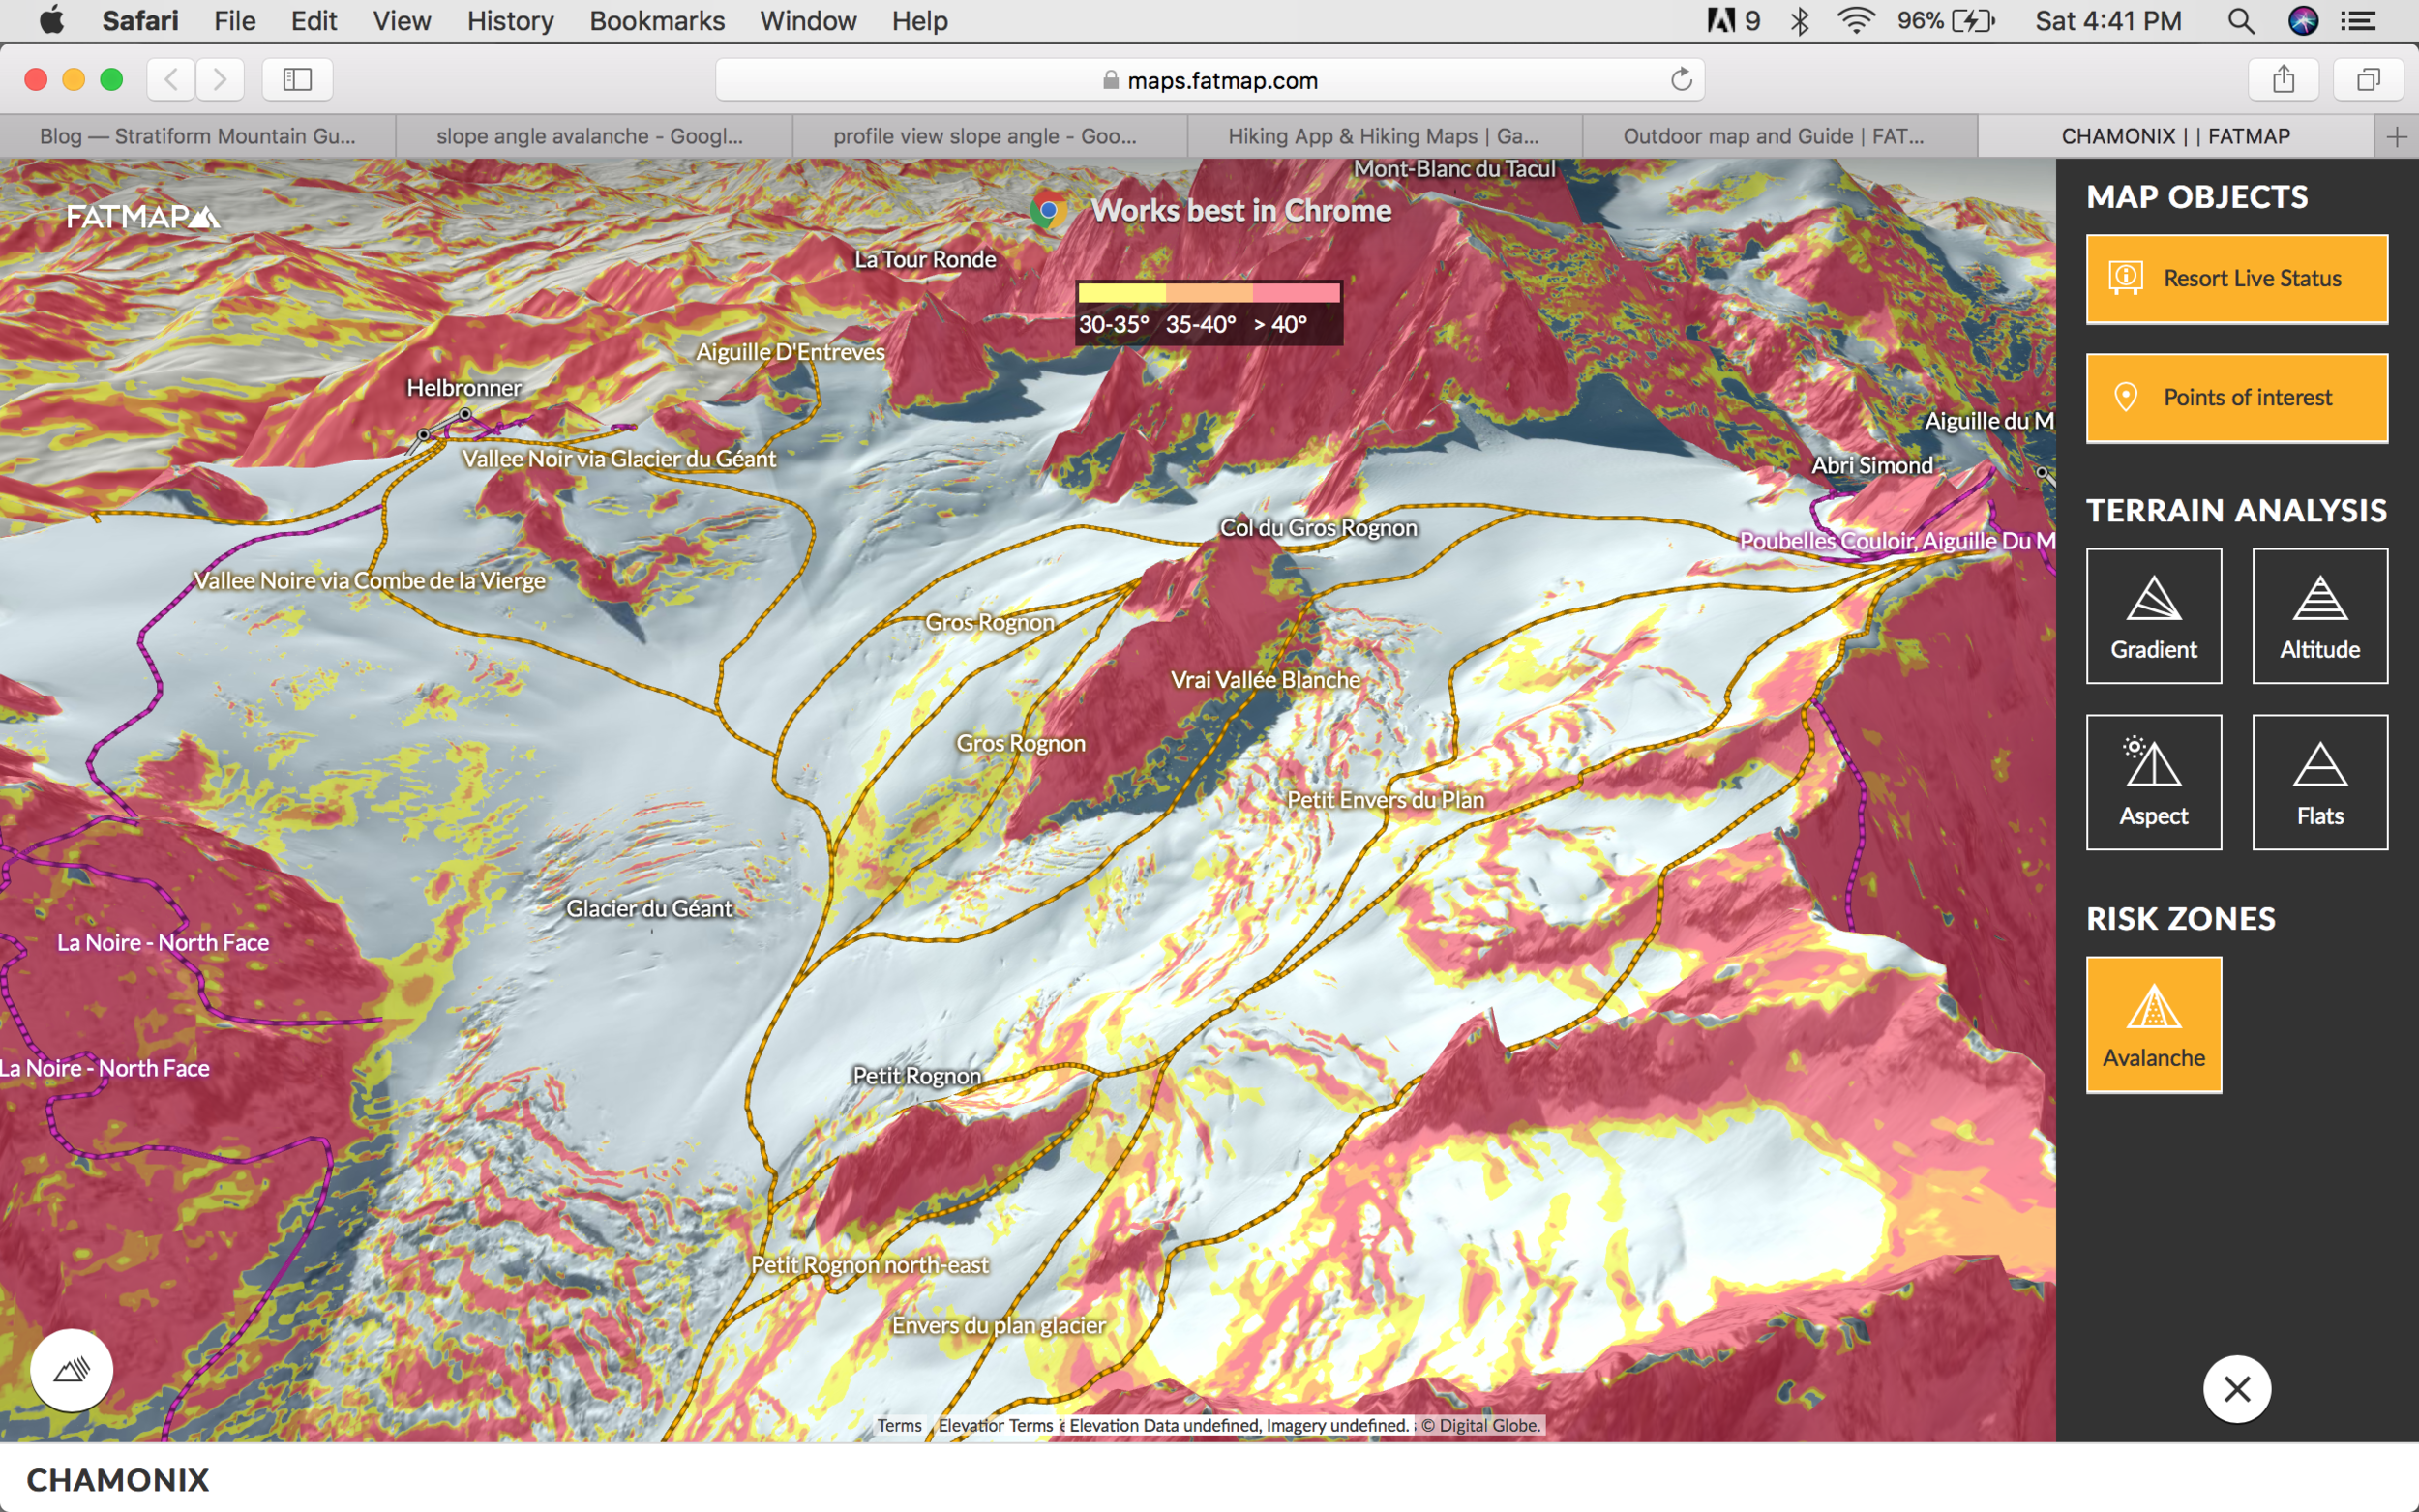
Task: Open the View menu
Action: tap(402, 21)
